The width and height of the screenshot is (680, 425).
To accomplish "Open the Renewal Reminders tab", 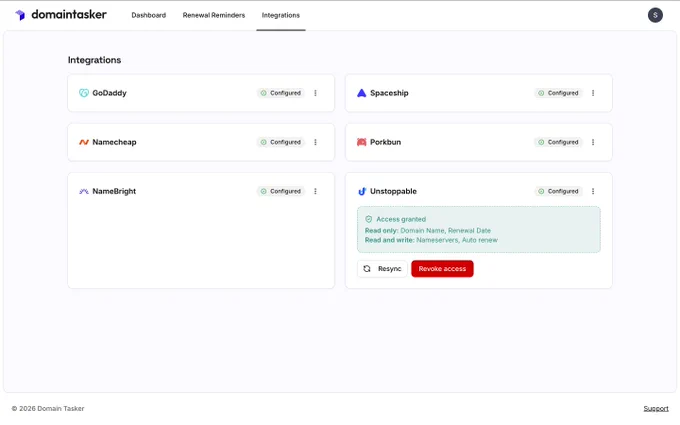I will [214, 15].
